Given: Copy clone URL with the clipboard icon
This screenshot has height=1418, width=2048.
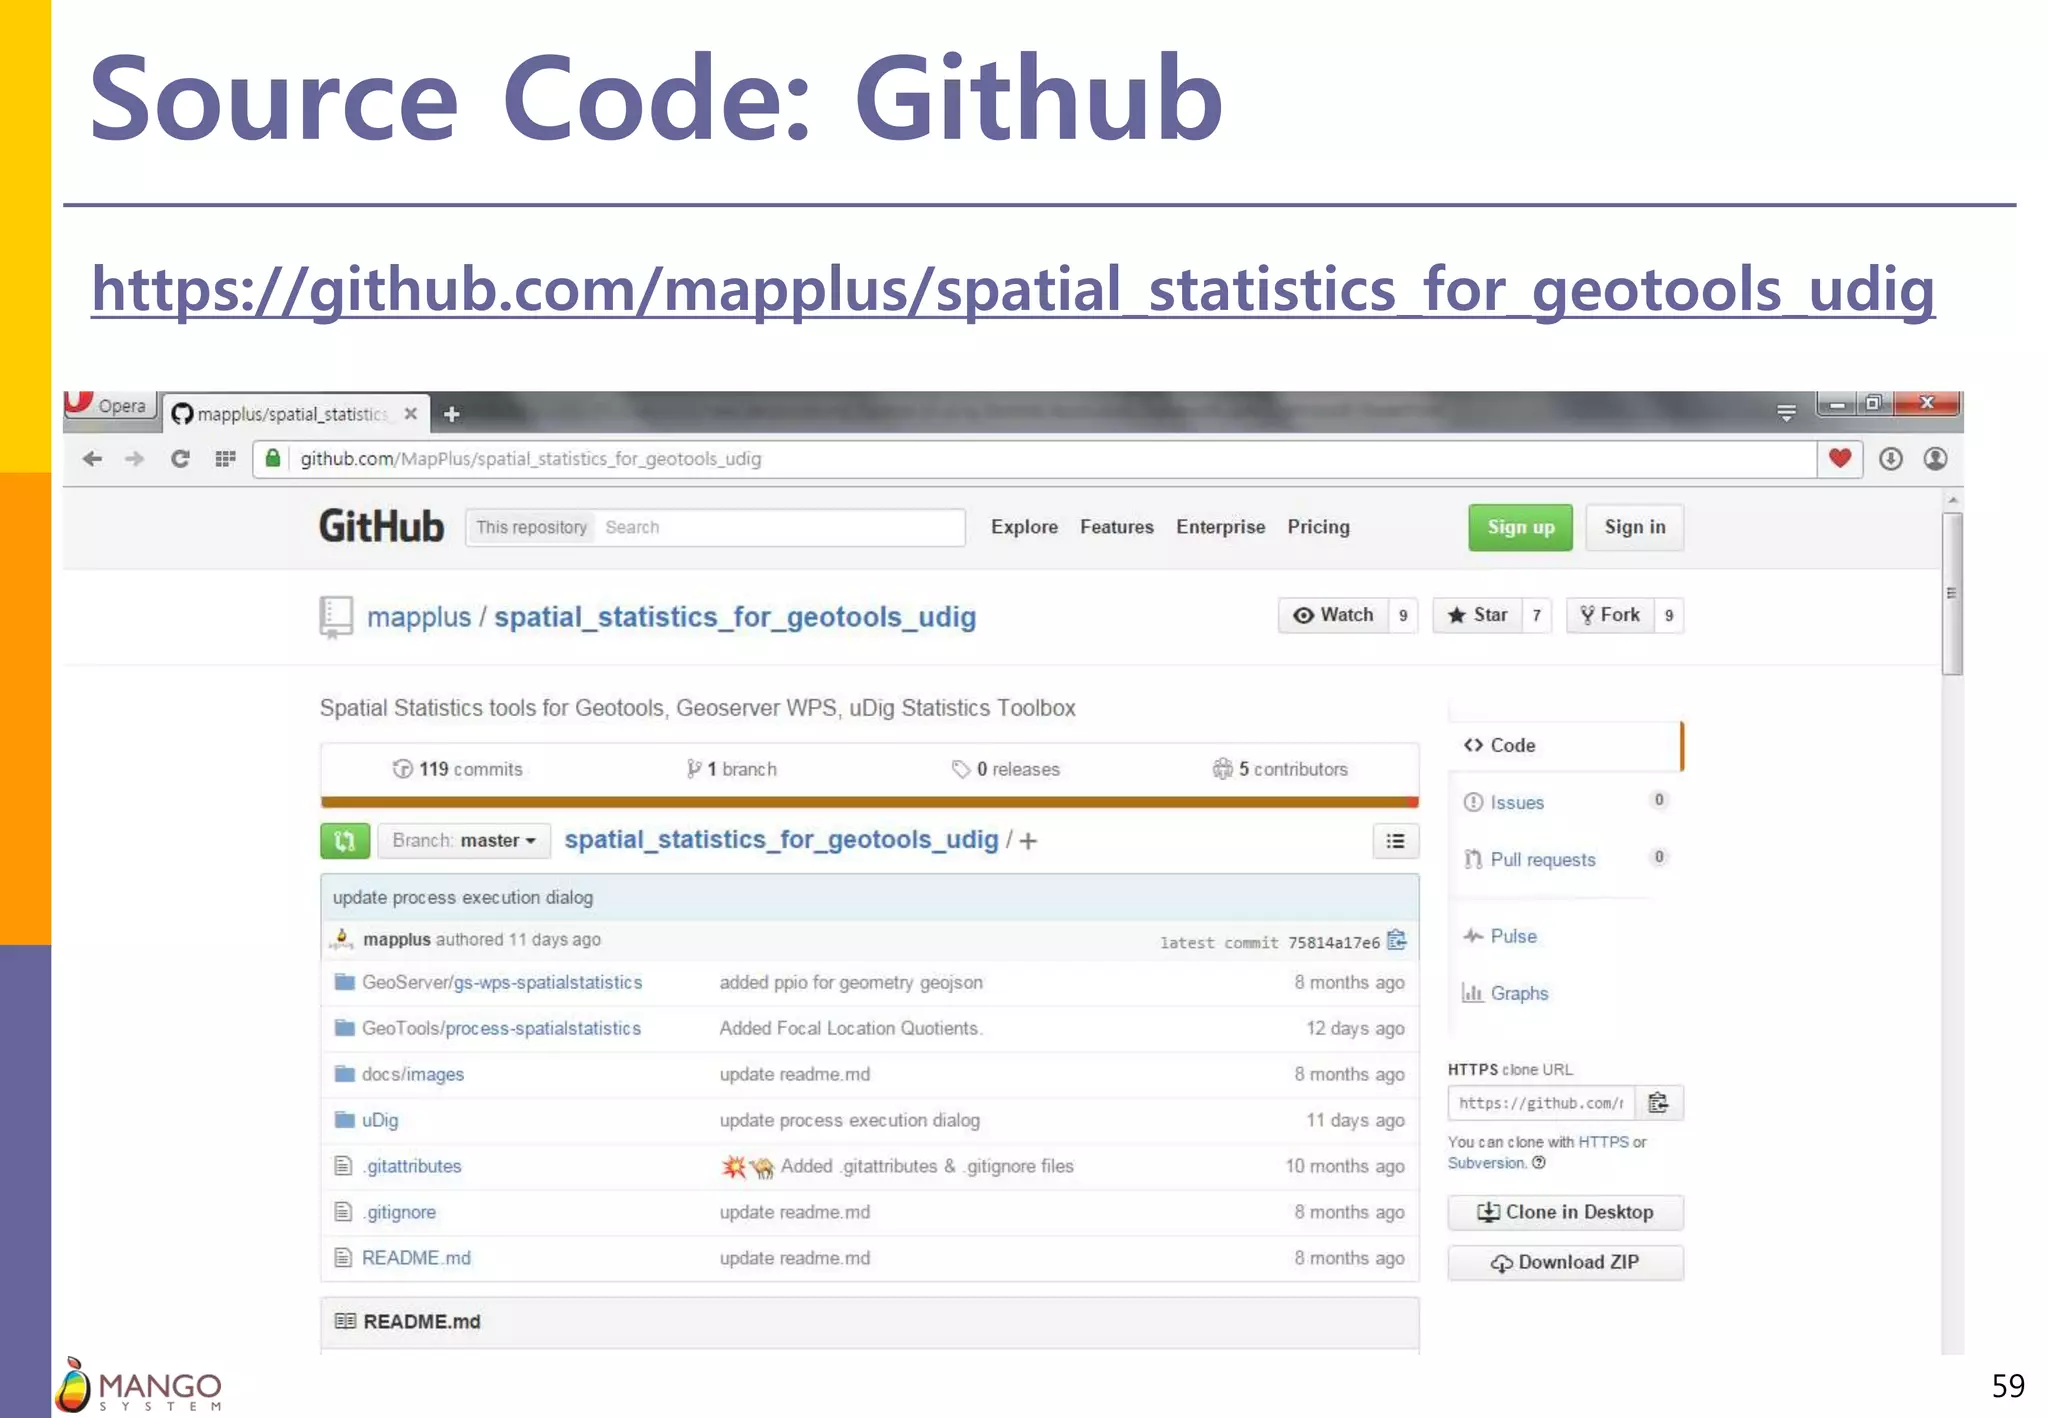Looking at the screenshot, I should click(1659, 1103).
